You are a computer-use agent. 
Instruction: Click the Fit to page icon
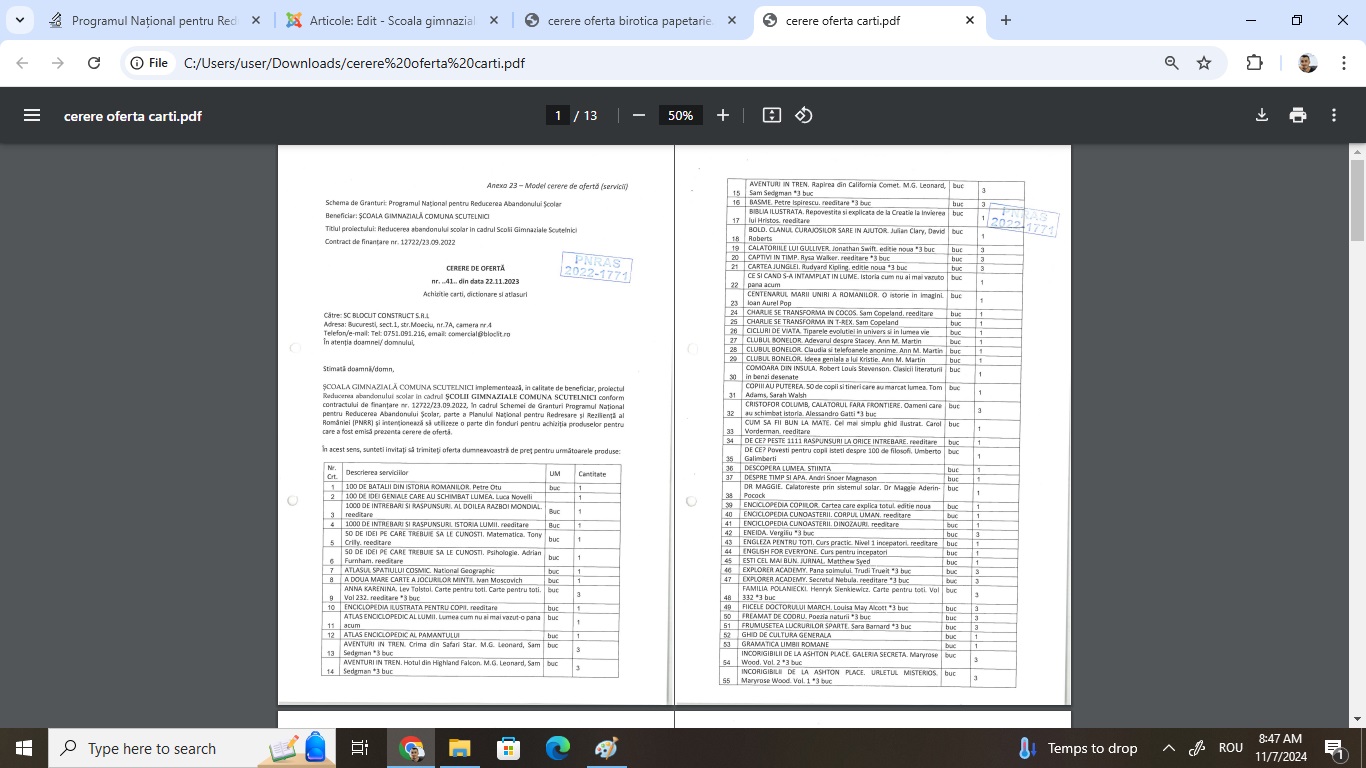click(771, 115)
